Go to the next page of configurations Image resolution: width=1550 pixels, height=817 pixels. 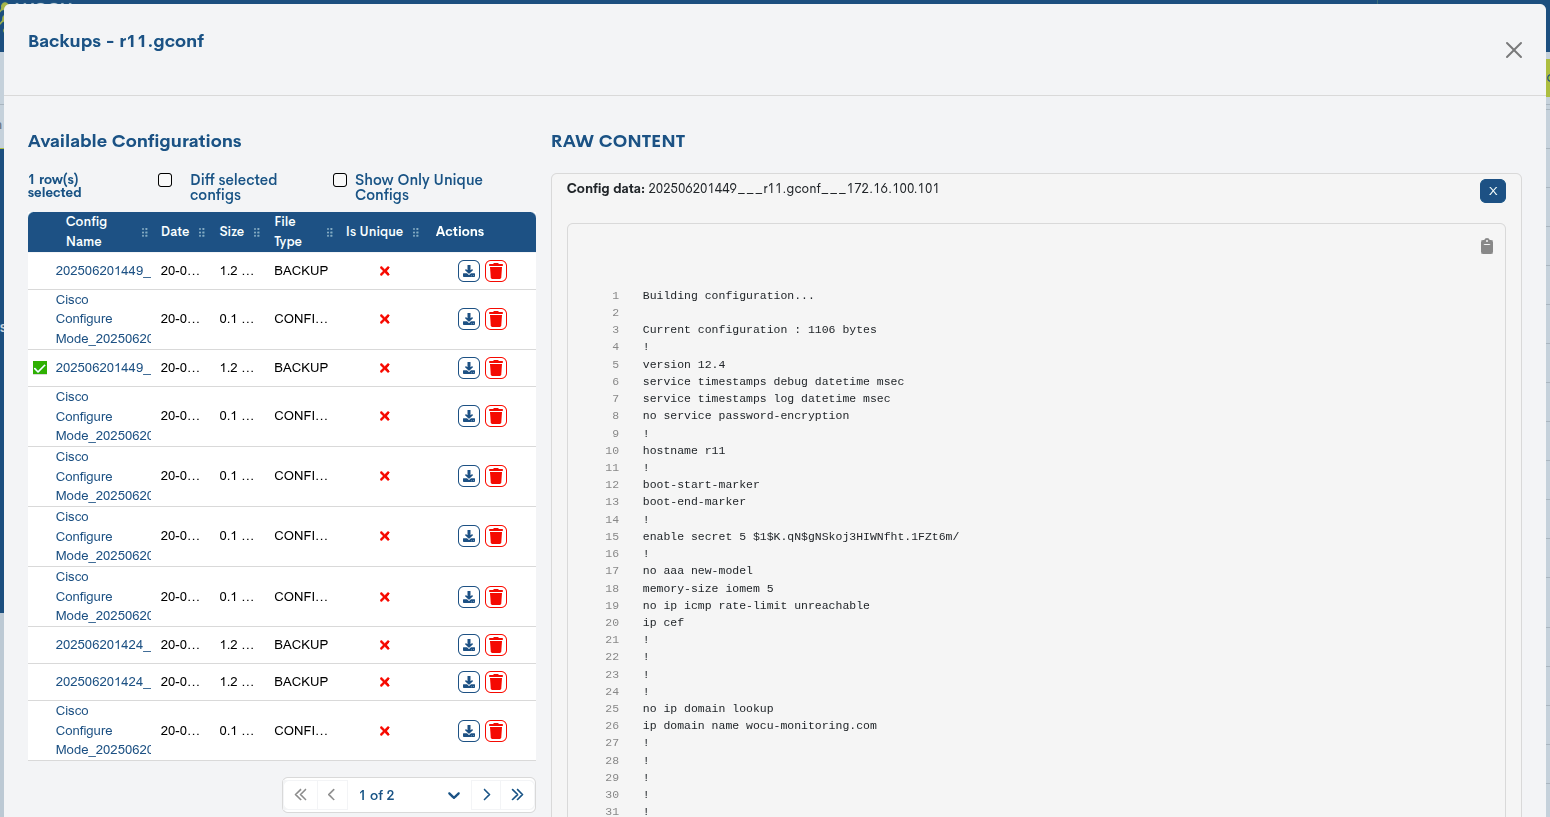pos(486,794)
